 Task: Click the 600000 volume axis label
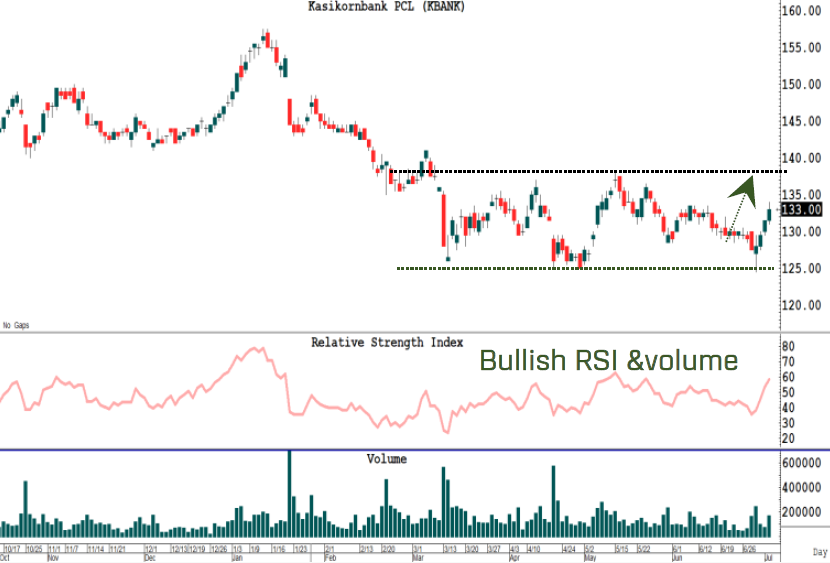pyautogui.click(x=801, y=462)
